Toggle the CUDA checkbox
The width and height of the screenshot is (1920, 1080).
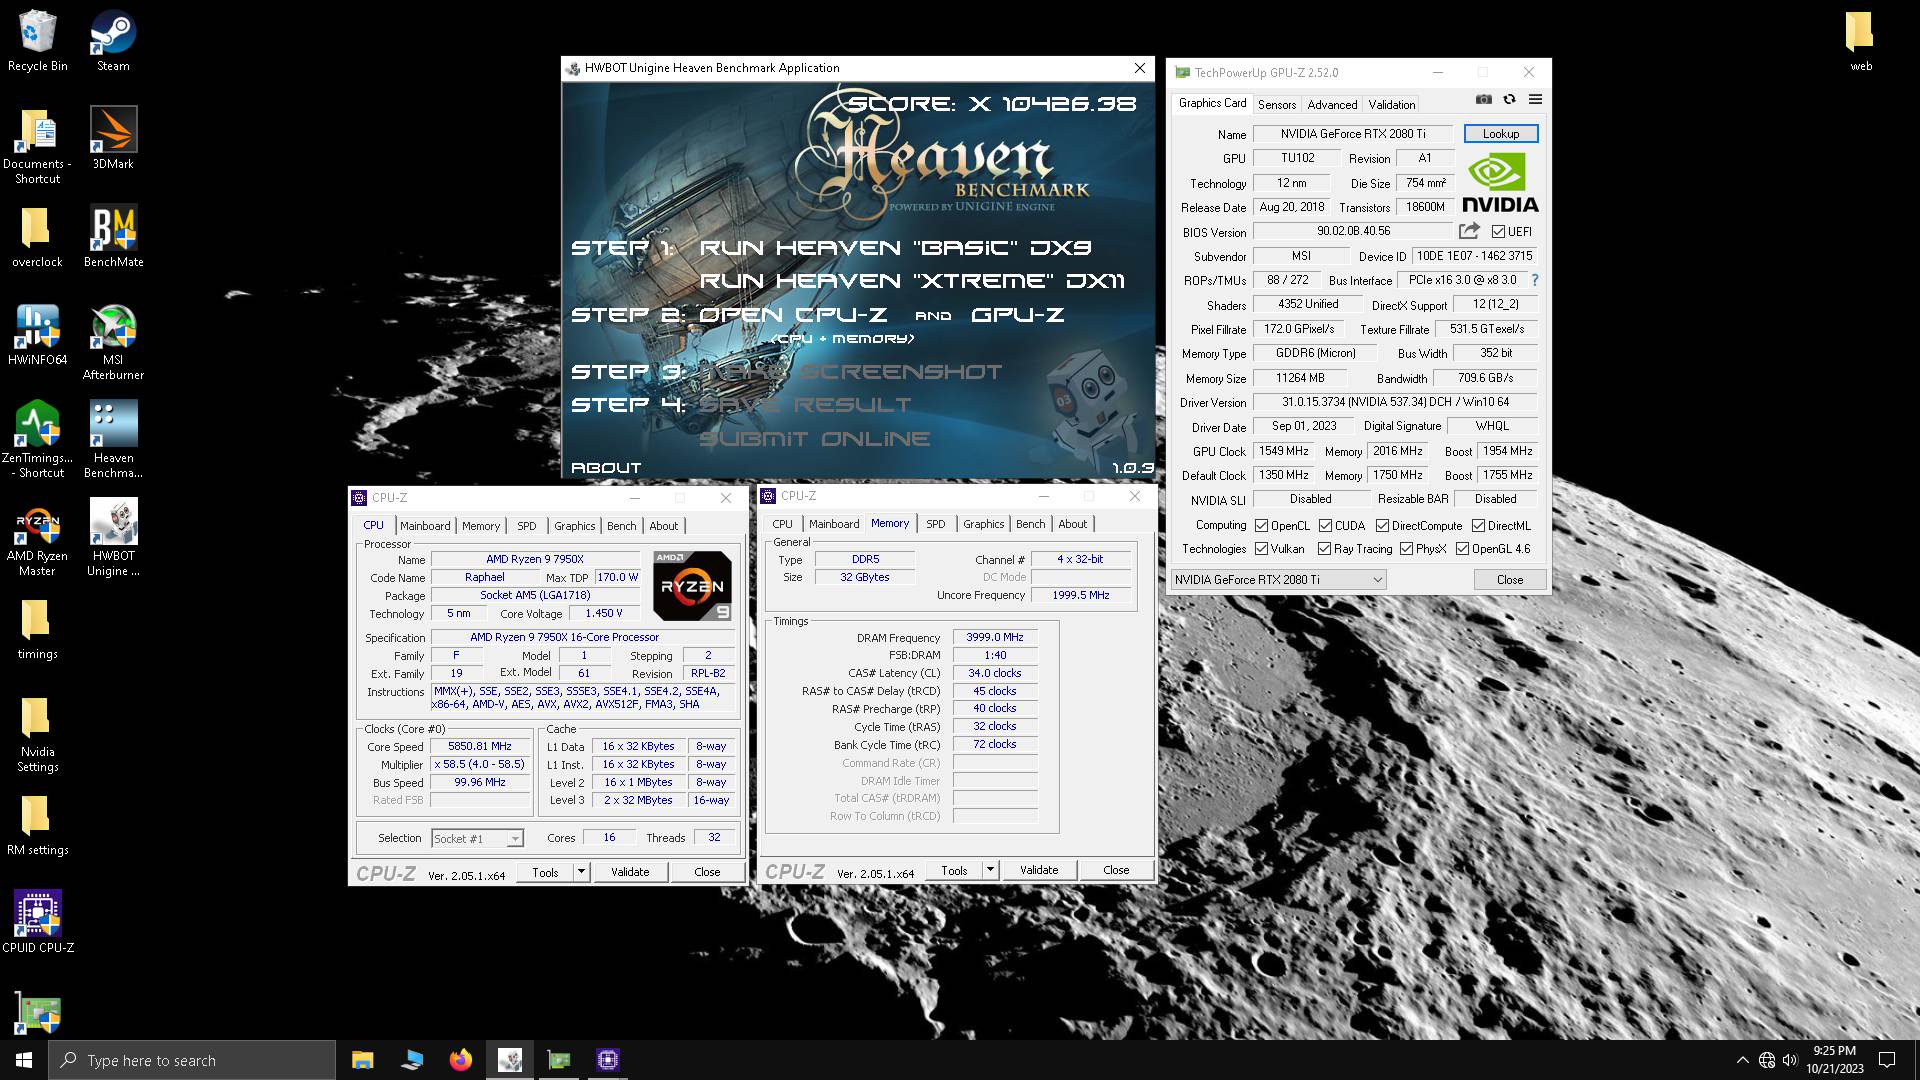pos(1325,526)
